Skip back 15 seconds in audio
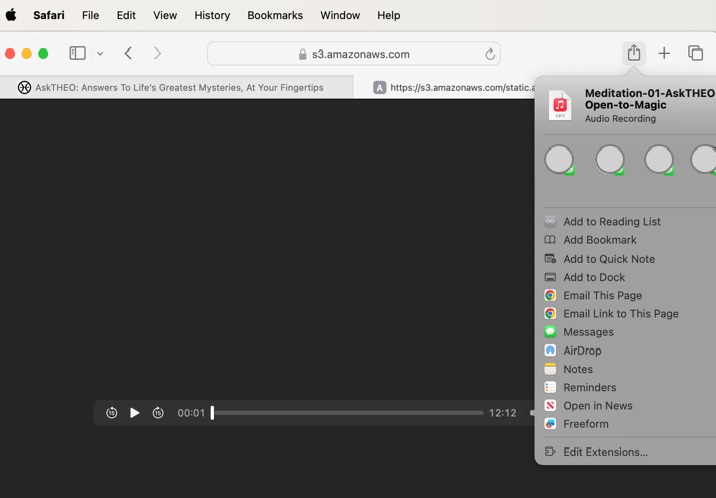Viewport: 716px width, 498px height. click(112, 413)
